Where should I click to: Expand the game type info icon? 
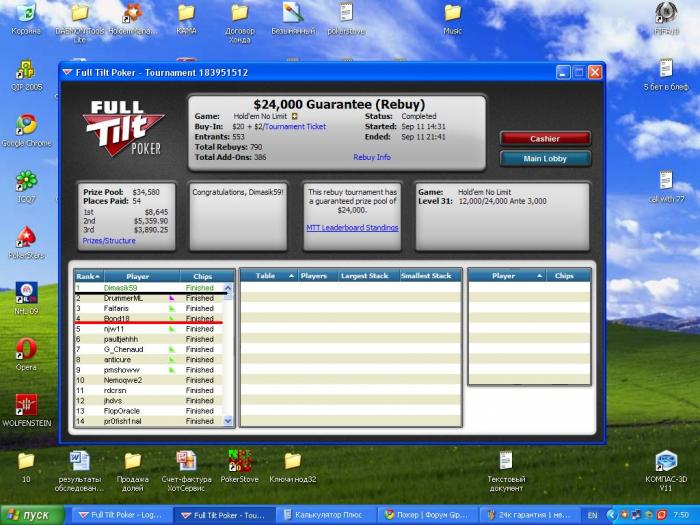coord(294,116)
